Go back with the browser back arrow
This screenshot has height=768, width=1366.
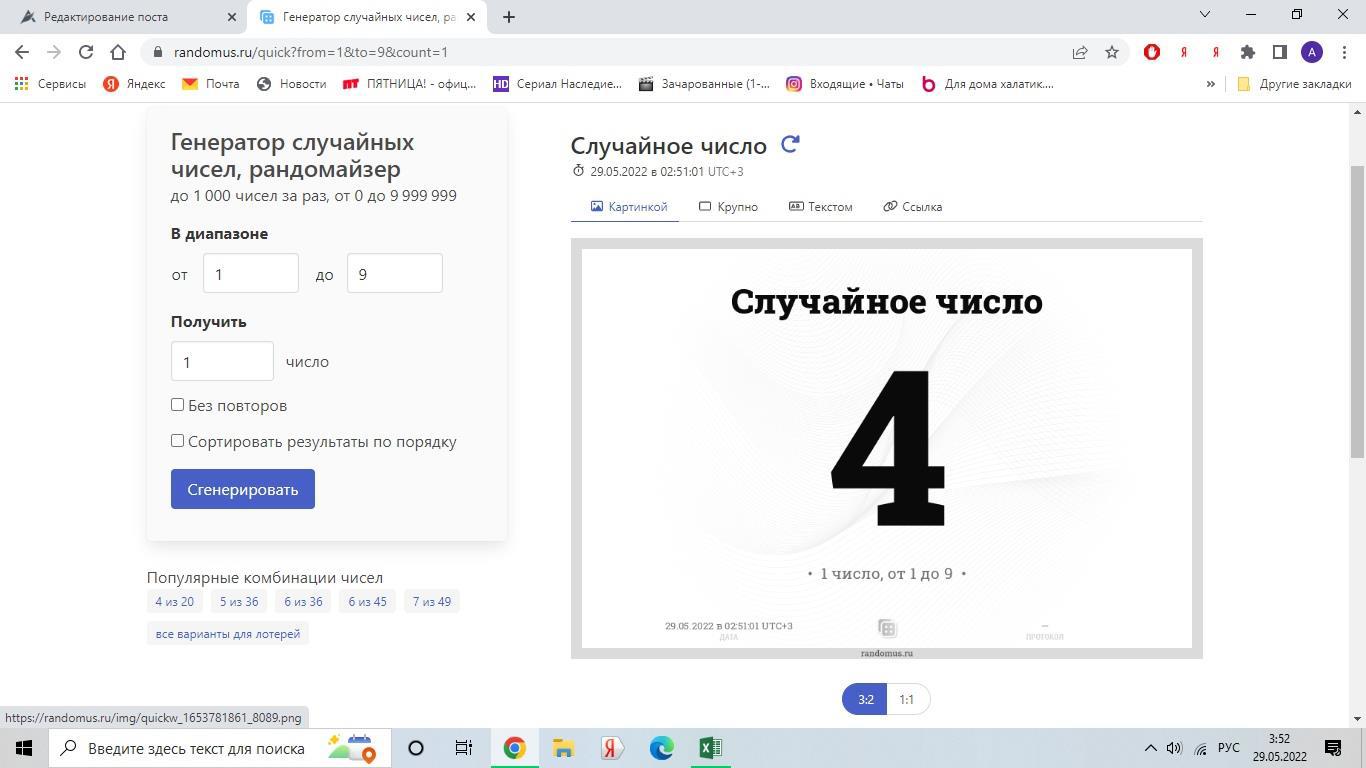(x=22, y=52)
